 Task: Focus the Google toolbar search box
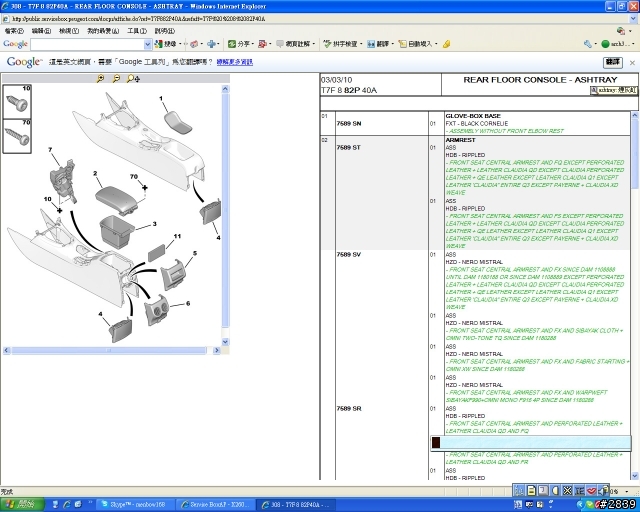pyautogui.click(x=87, y=44)
